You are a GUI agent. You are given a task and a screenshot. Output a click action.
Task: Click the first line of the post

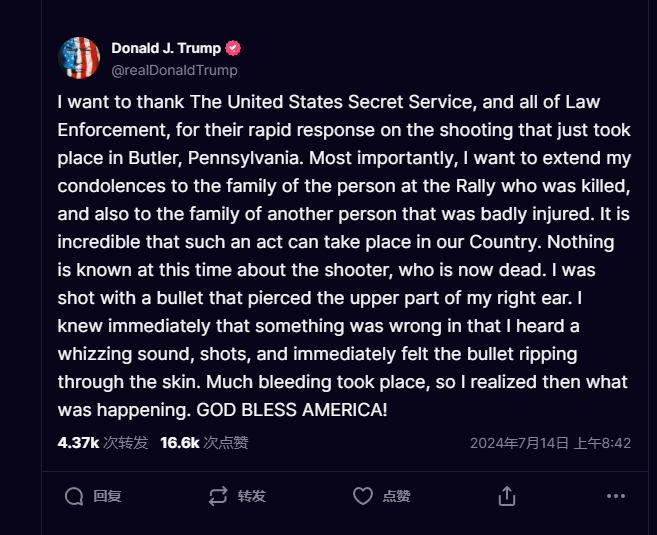click(340, 102)
